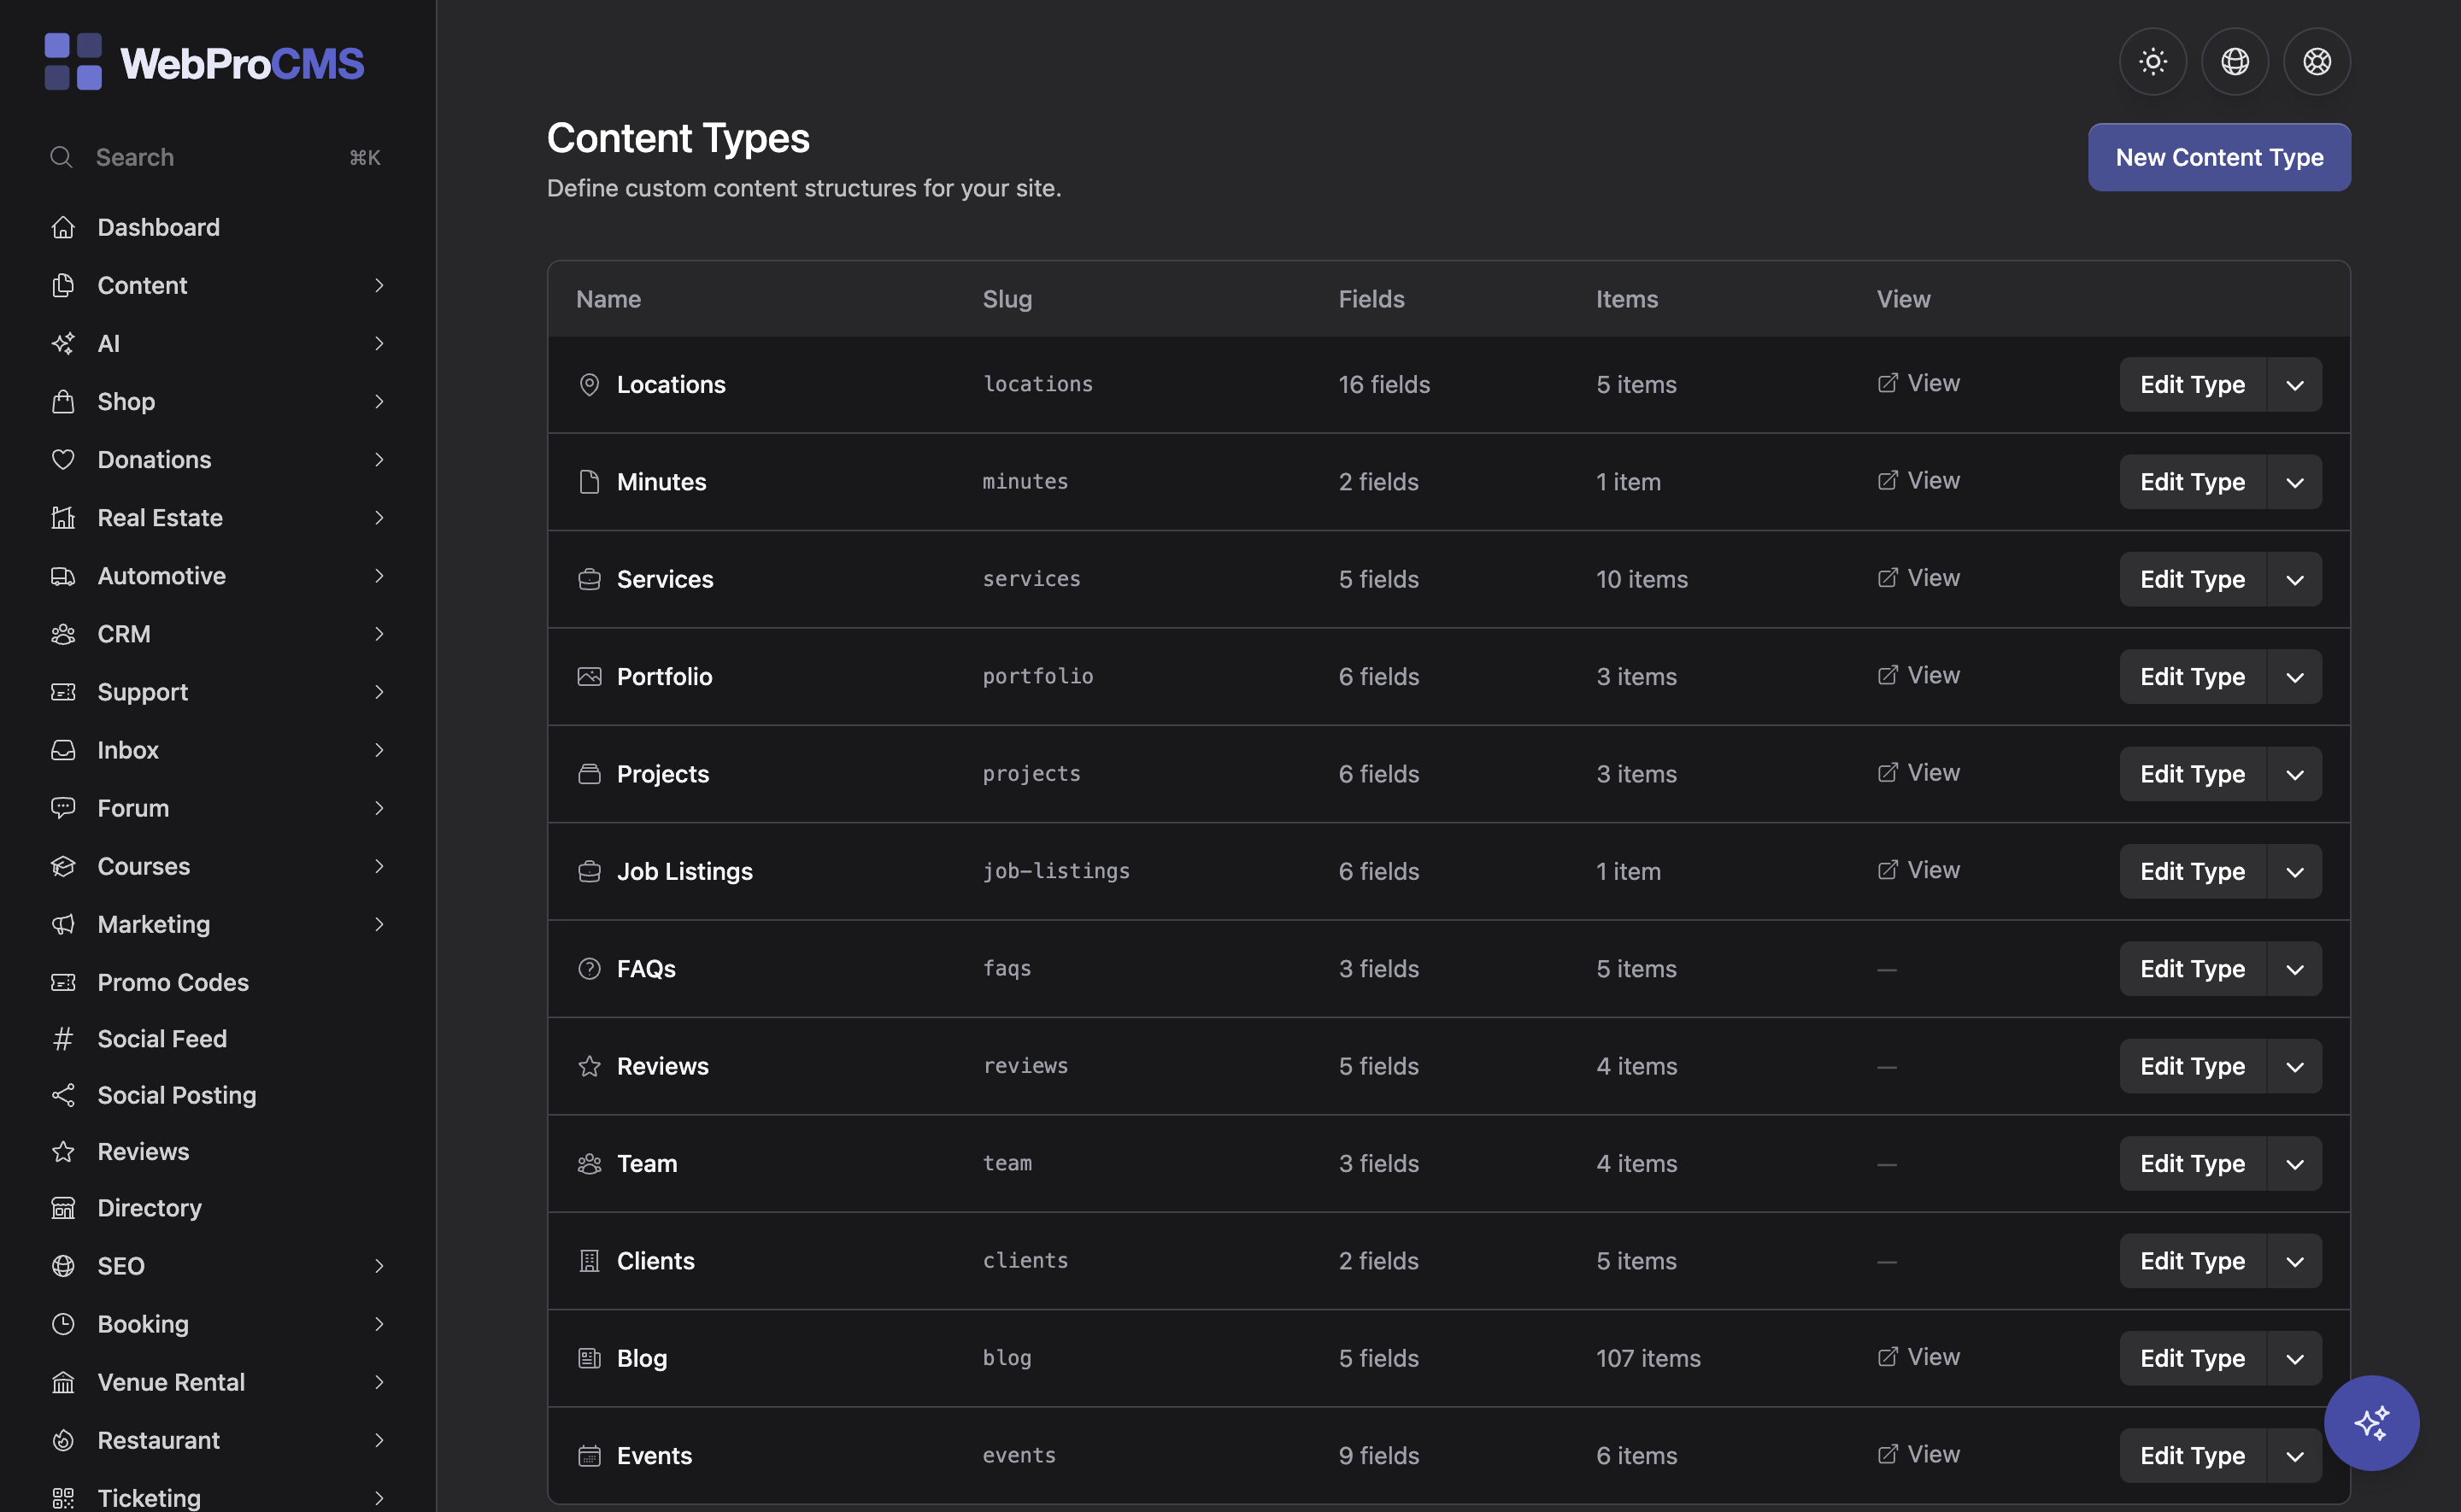Click the WebProCMS logo icon
Screen dimensions: 2461x1512
(x=73, y=62)
